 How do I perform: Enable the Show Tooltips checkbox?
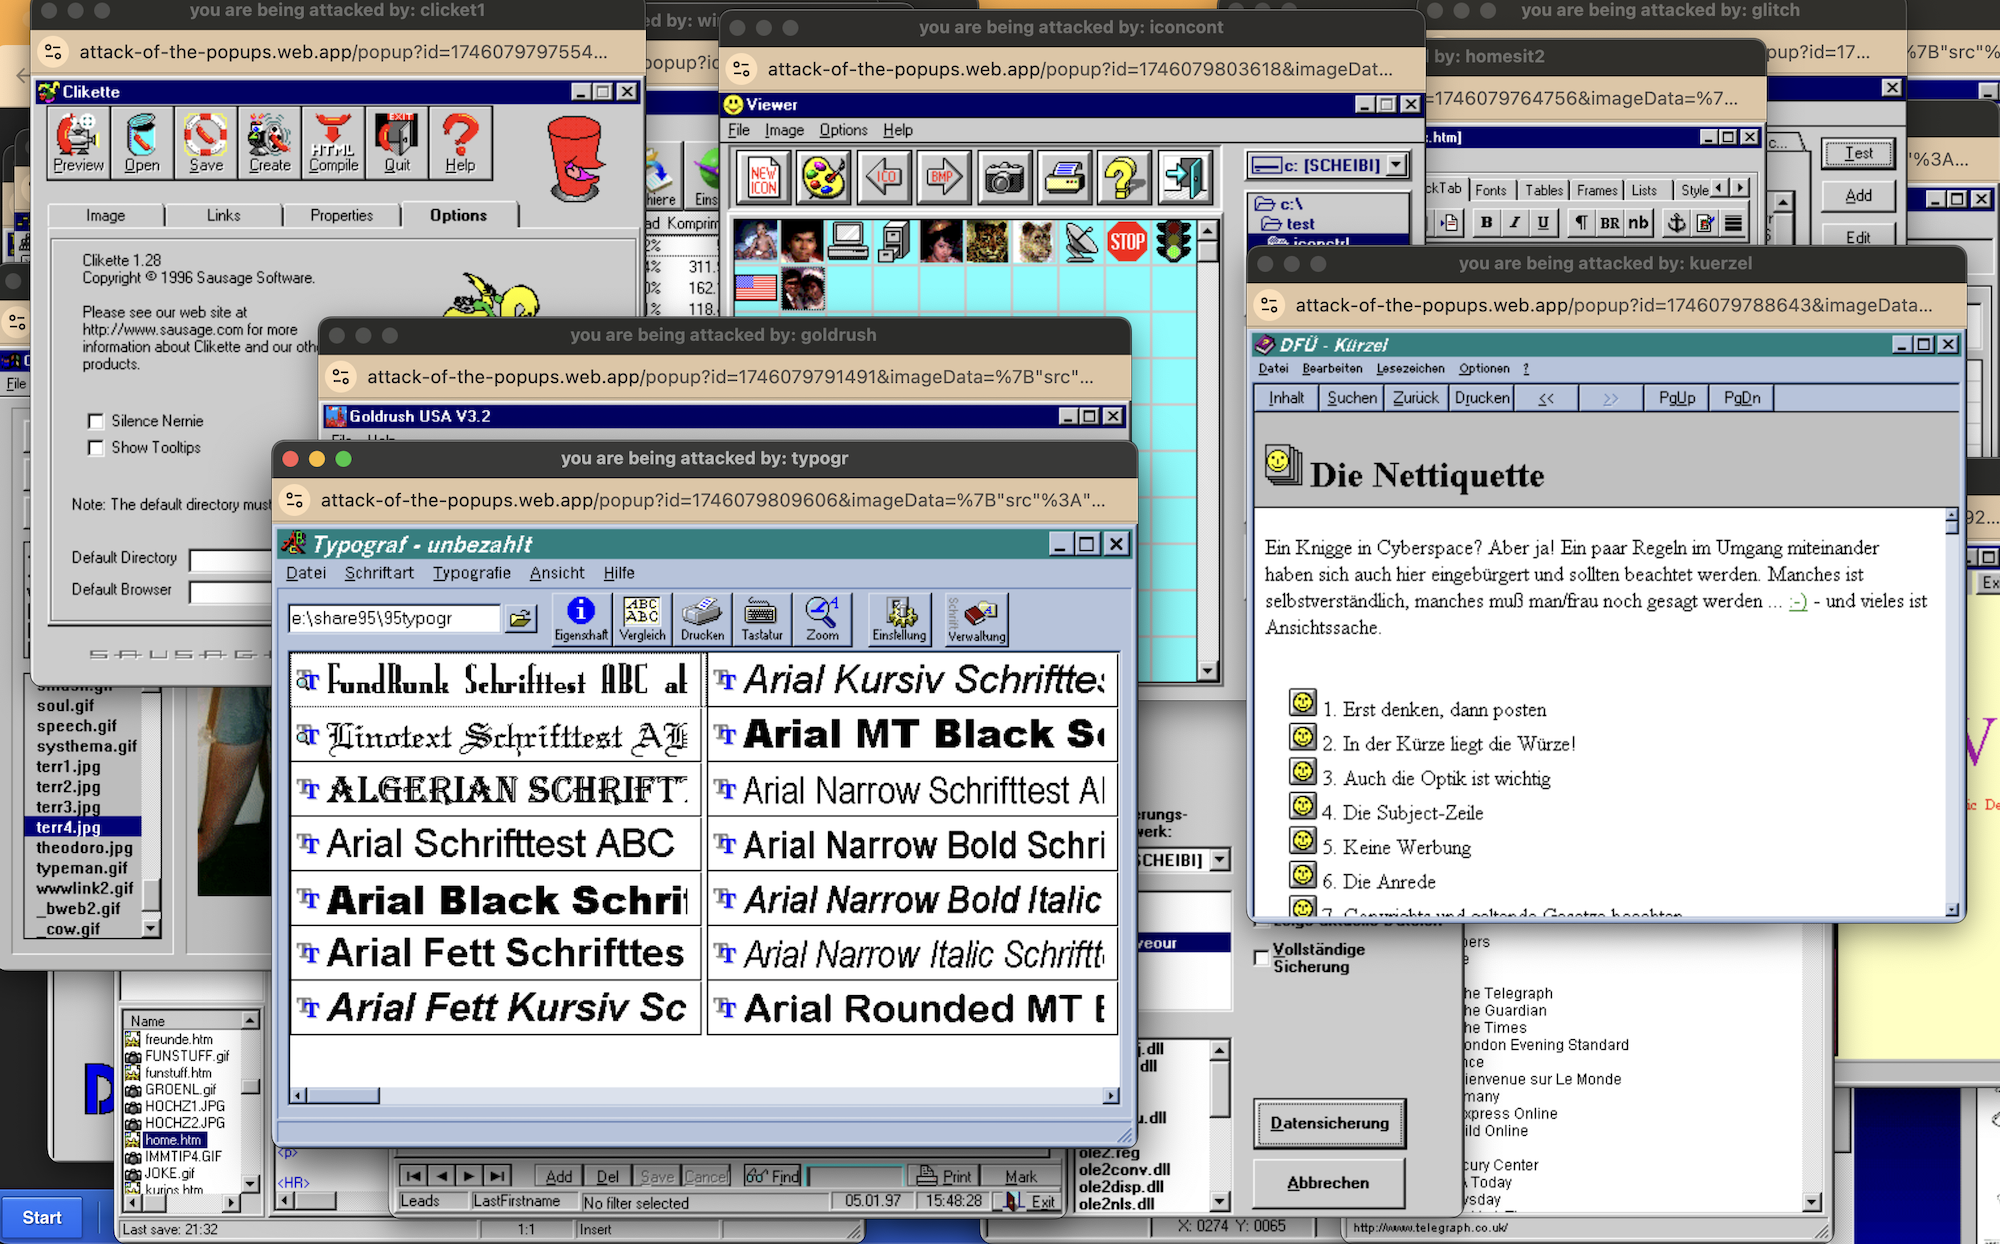pos(96,448)
